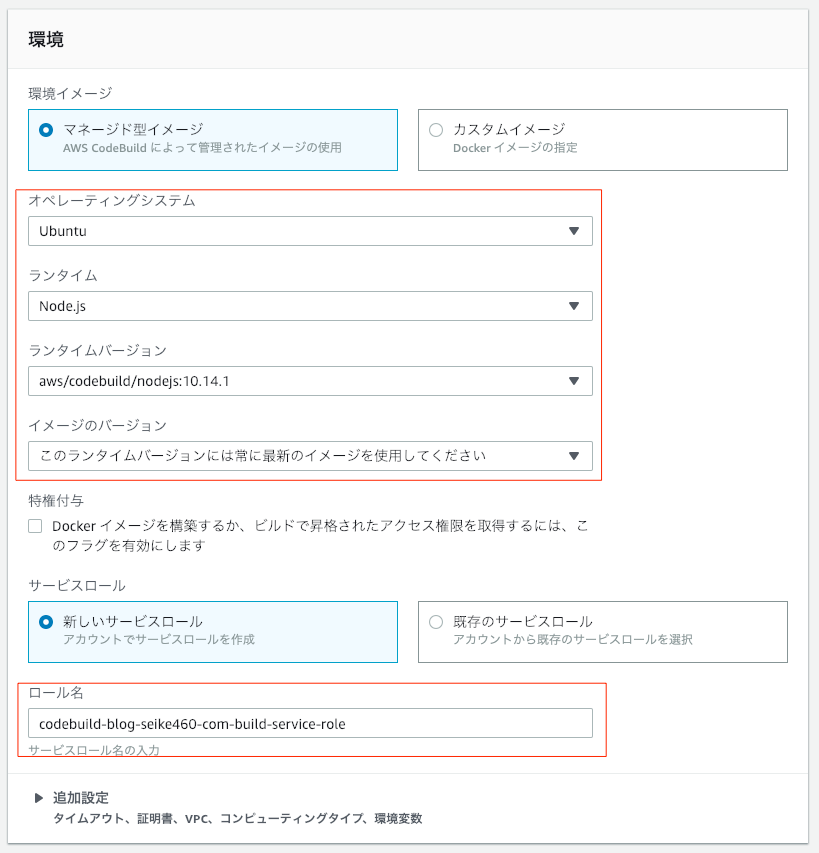The height and width of the screenshot is (853, 819).
Task: Open the Ubuntu operating system combo box
Action: point(300,231)
